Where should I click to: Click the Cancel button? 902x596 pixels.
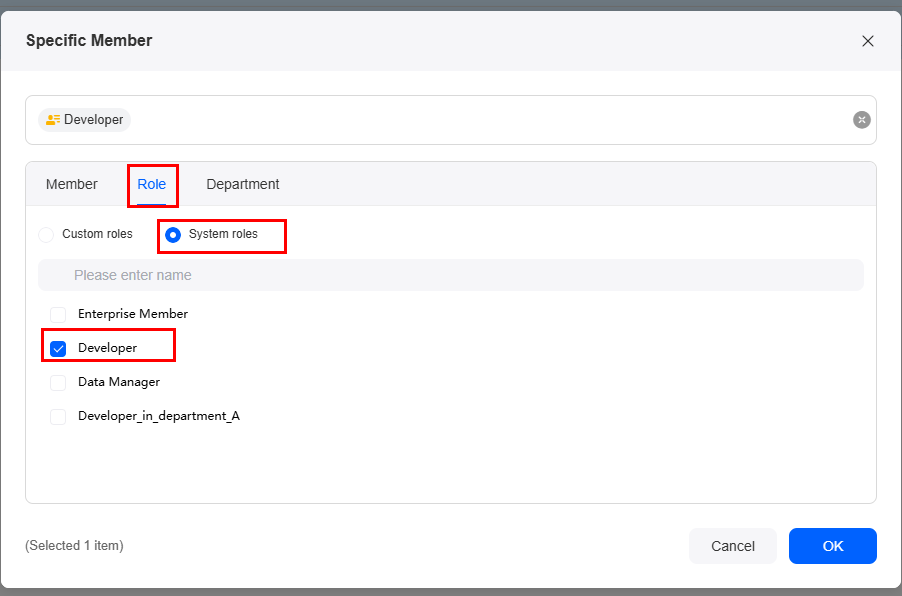[733, 546]
